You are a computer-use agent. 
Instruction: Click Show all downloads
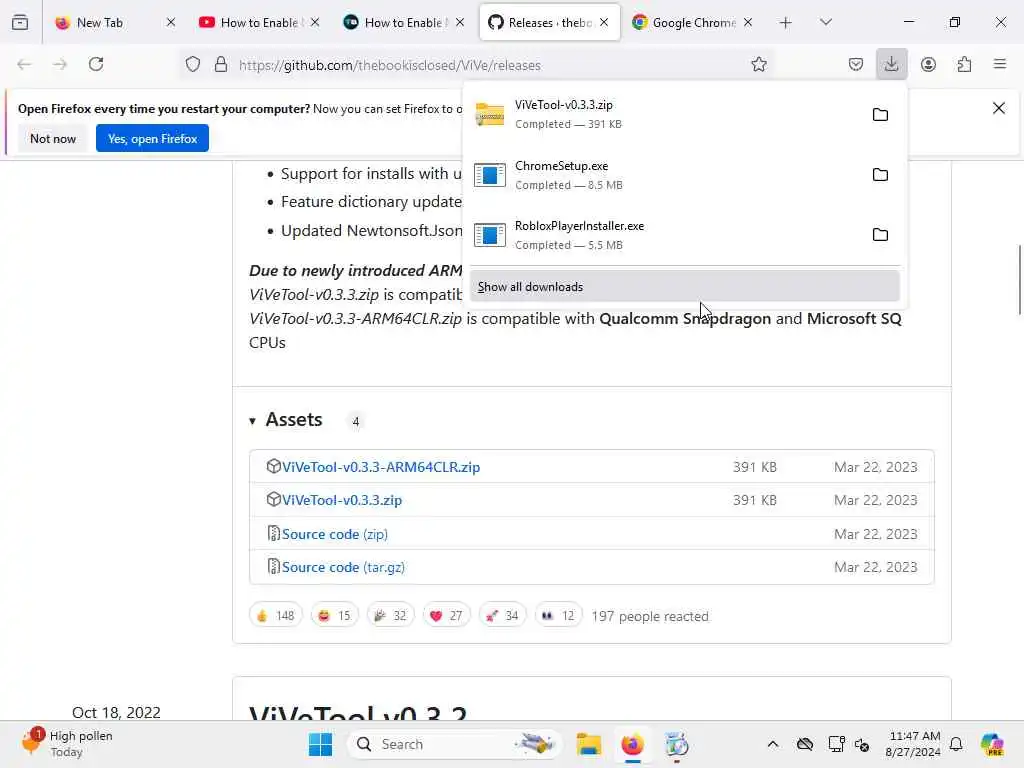pos(684,287)
